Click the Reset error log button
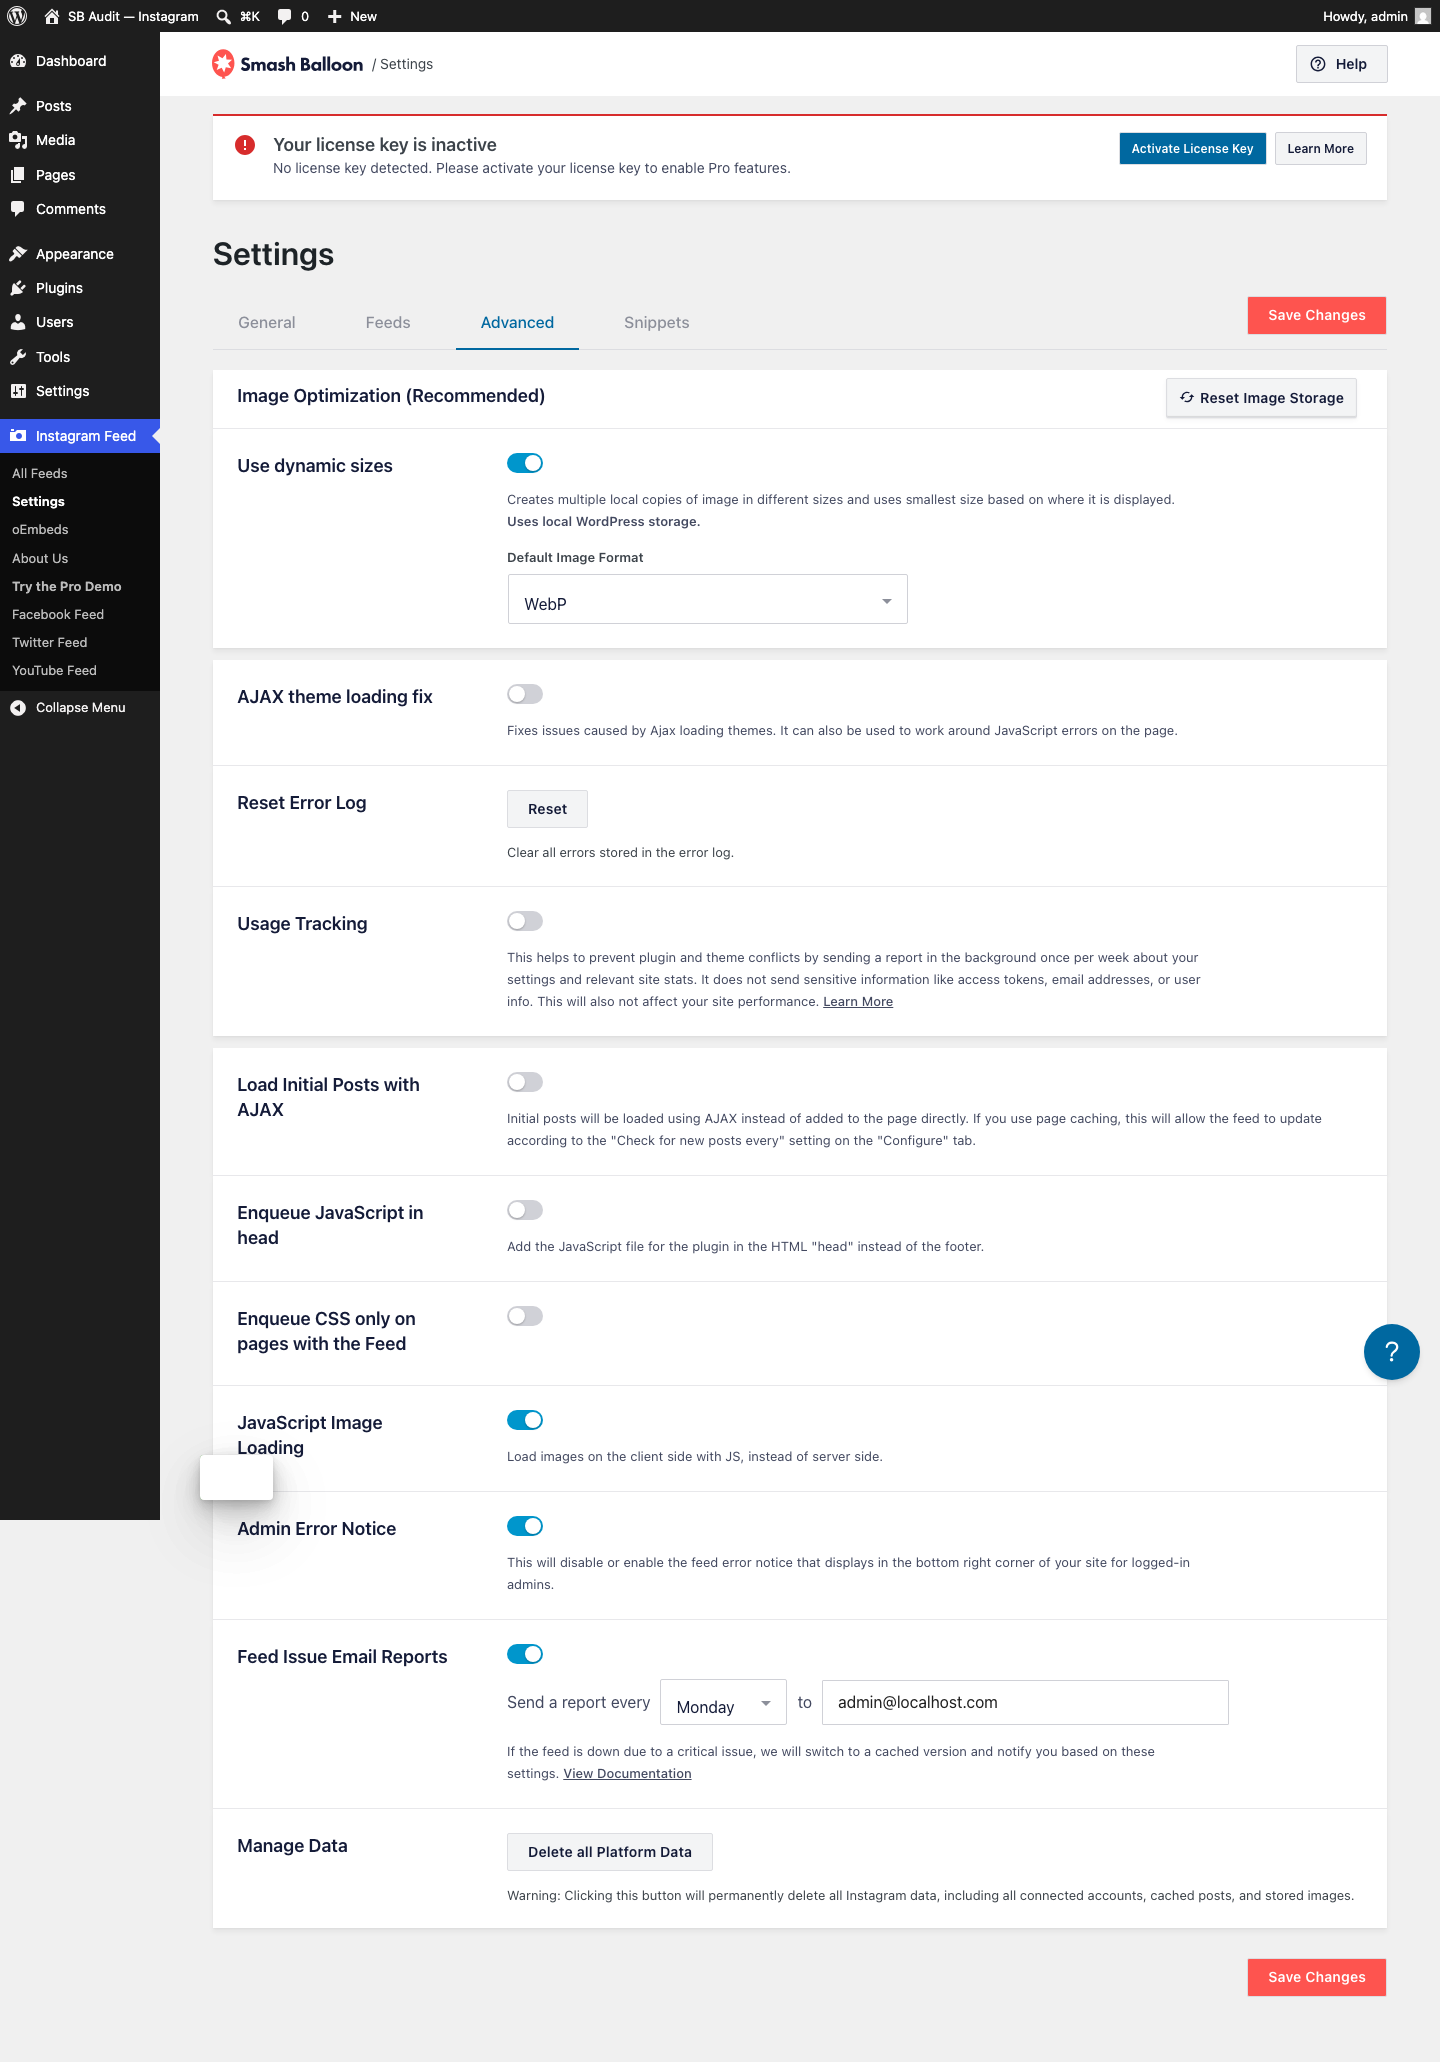This screenshot has height=2062, width=1440. pyautogui.click(x=547, y=809)
